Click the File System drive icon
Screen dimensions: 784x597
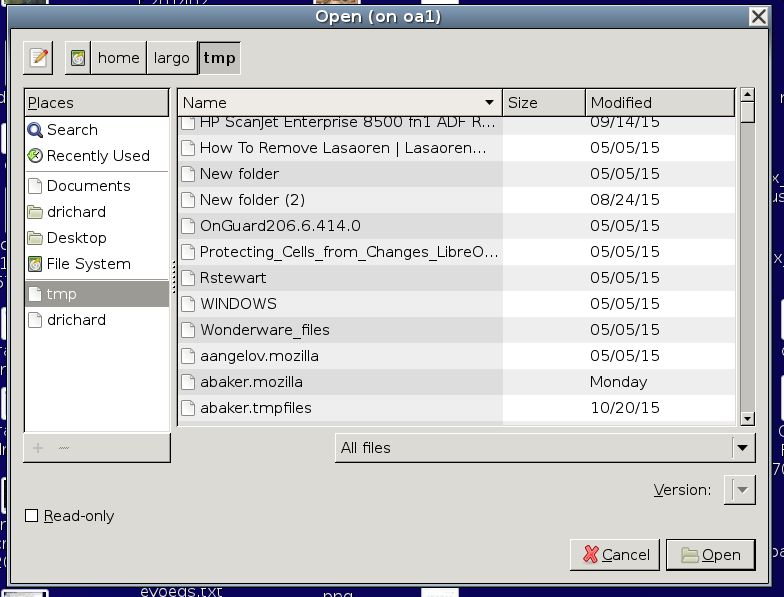coord(35,264)
